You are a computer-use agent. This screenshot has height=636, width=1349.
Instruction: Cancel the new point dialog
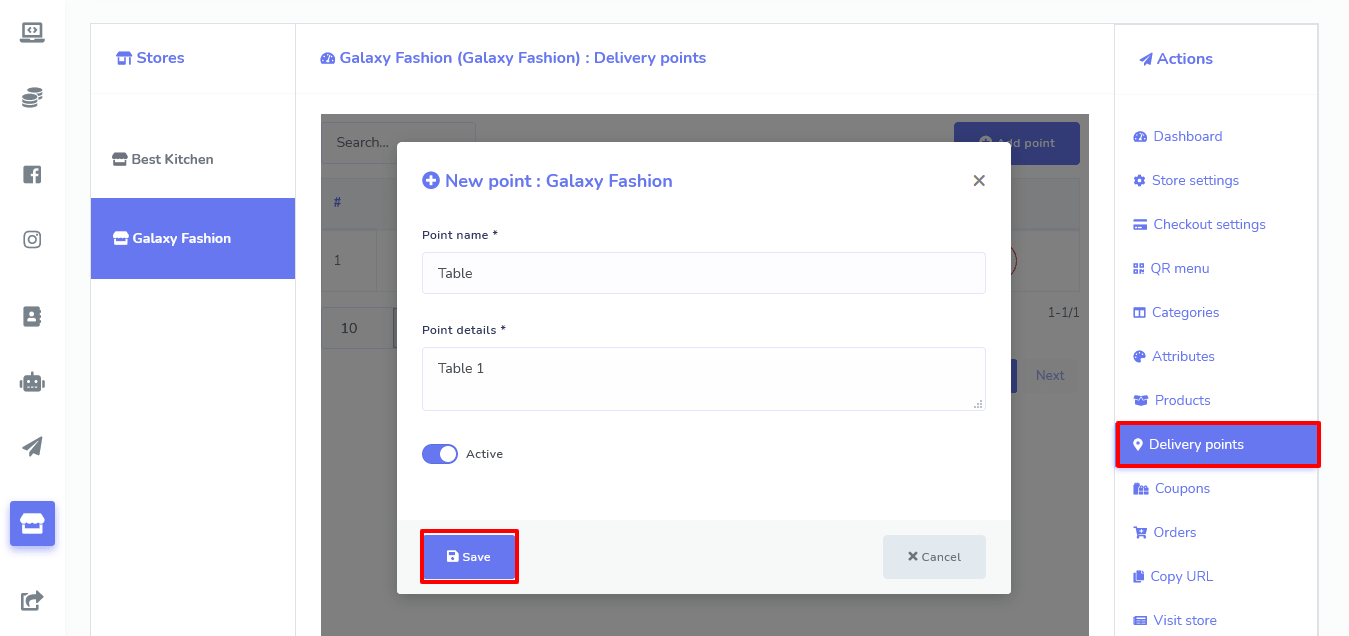(x=934, y=557)
